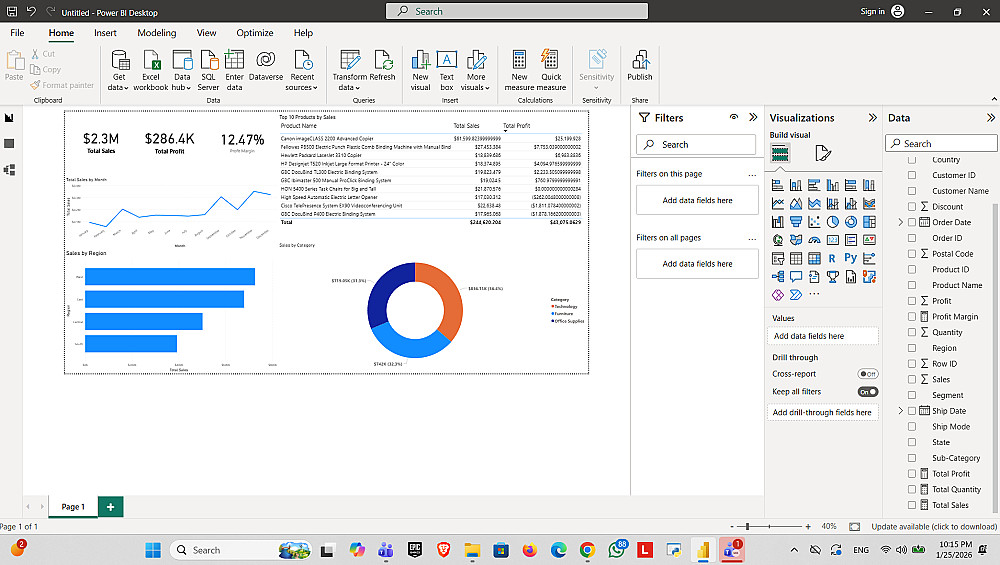1000x565 pixels.
Task: Select the Python visual icon
Action: point(851,258)
